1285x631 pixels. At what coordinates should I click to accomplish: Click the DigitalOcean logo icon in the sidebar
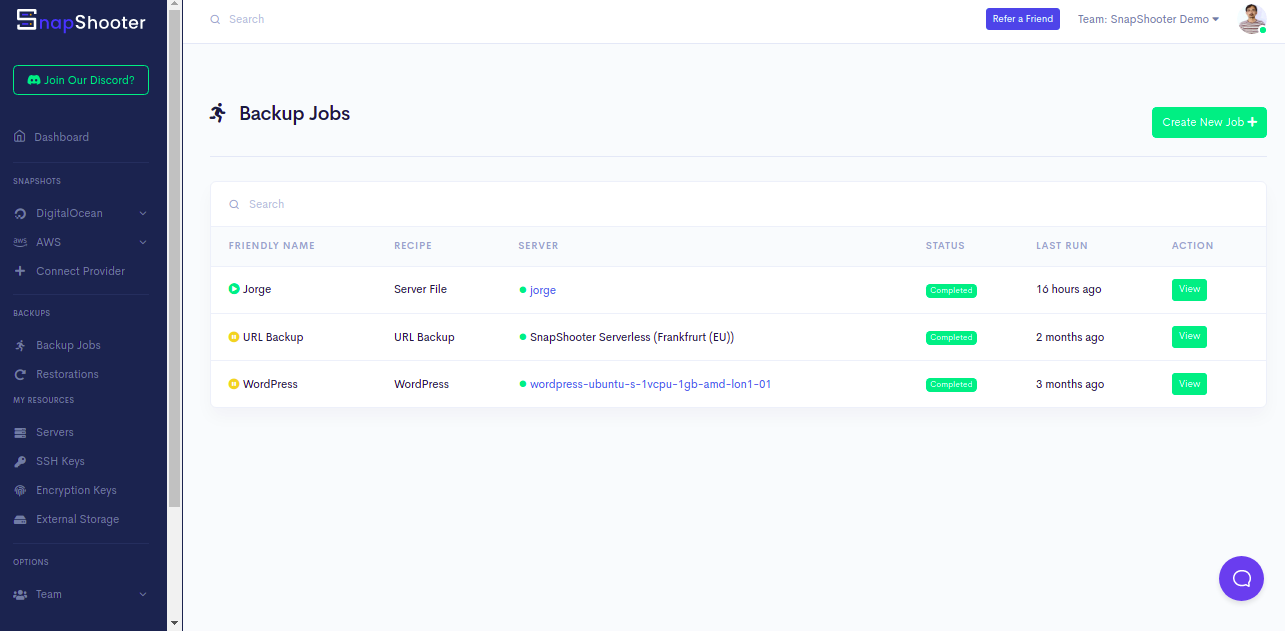tap(20, 213)
